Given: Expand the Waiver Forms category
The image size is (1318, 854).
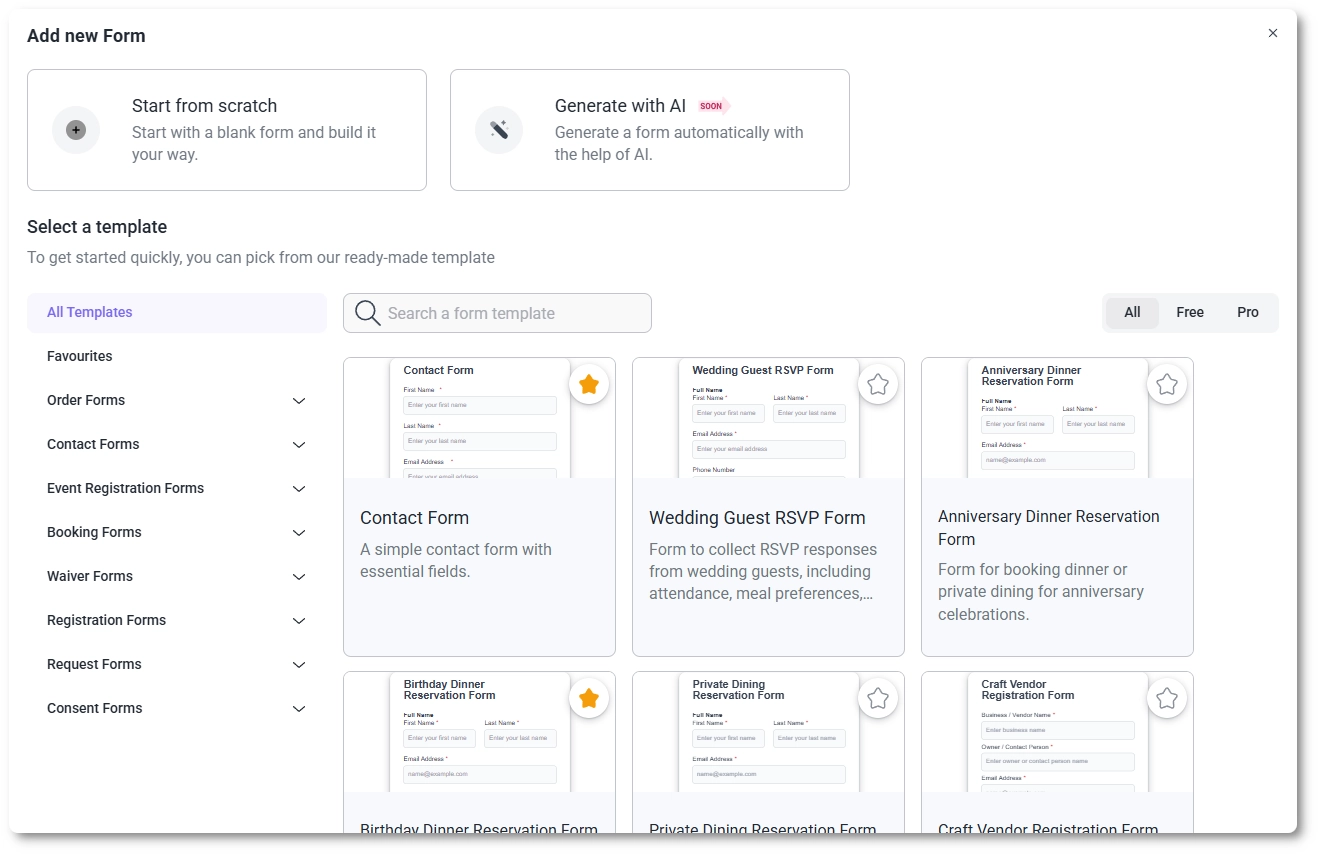Looking at the screenshot, I should click(x=177, y=576).
